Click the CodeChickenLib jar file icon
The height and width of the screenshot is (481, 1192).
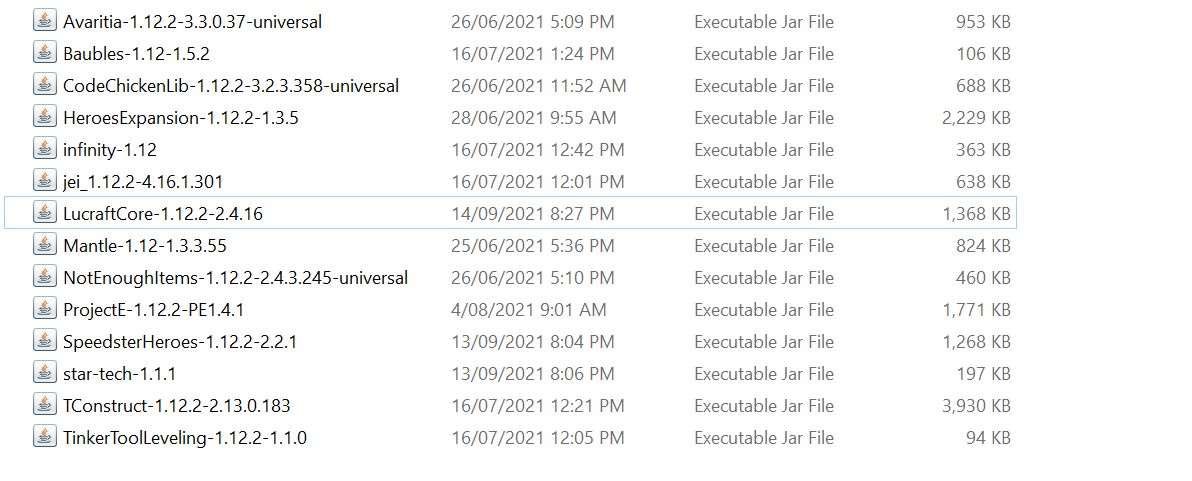(x=45, y=85)
